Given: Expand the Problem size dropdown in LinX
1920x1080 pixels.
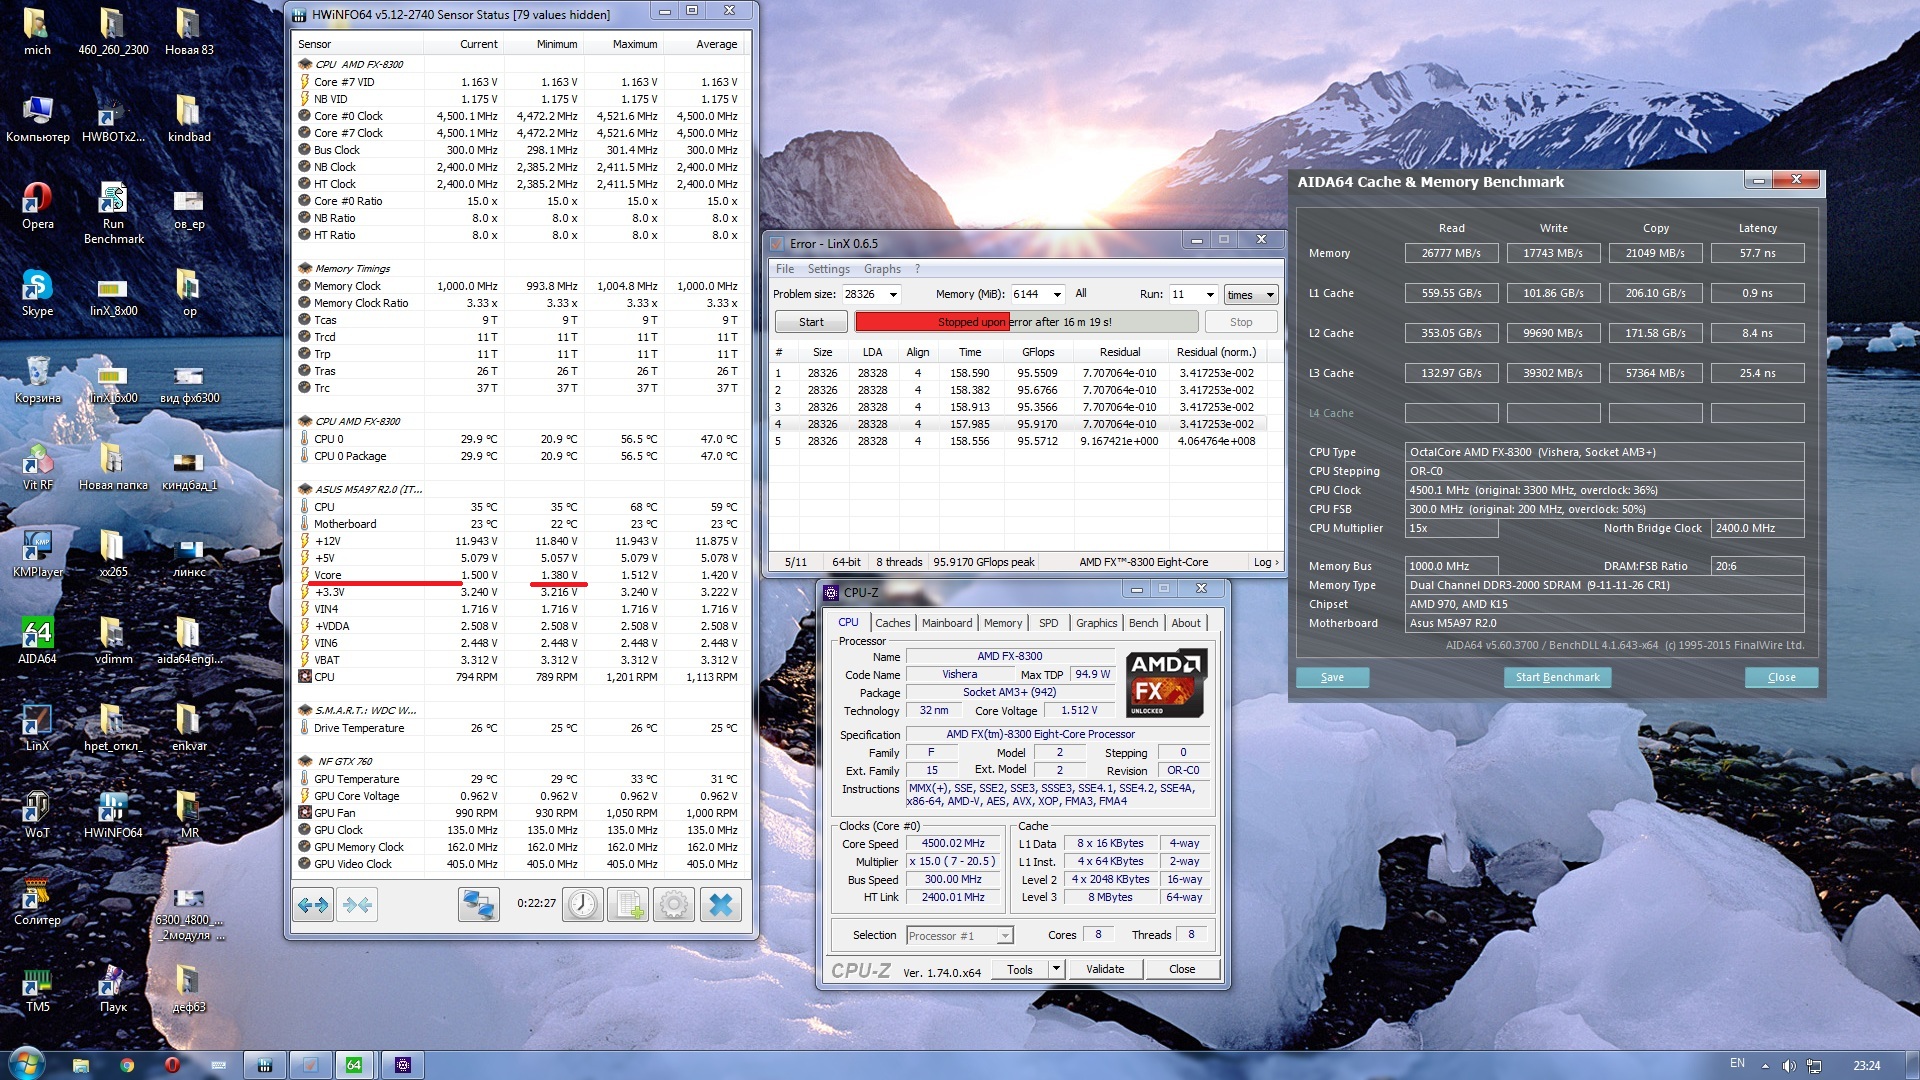Looking at the screenshot, I should pyautogui.click(x=893, y=295).
